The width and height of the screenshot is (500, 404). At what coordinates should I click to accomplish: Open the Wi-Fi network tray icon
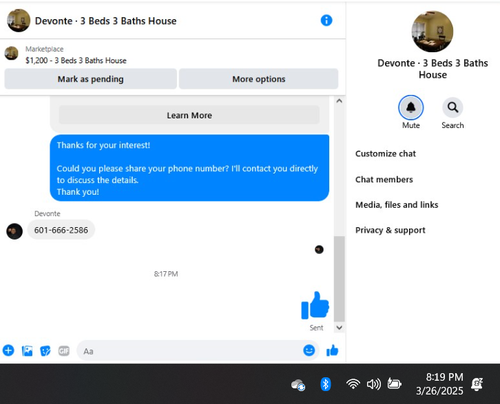tap(353, 384)
